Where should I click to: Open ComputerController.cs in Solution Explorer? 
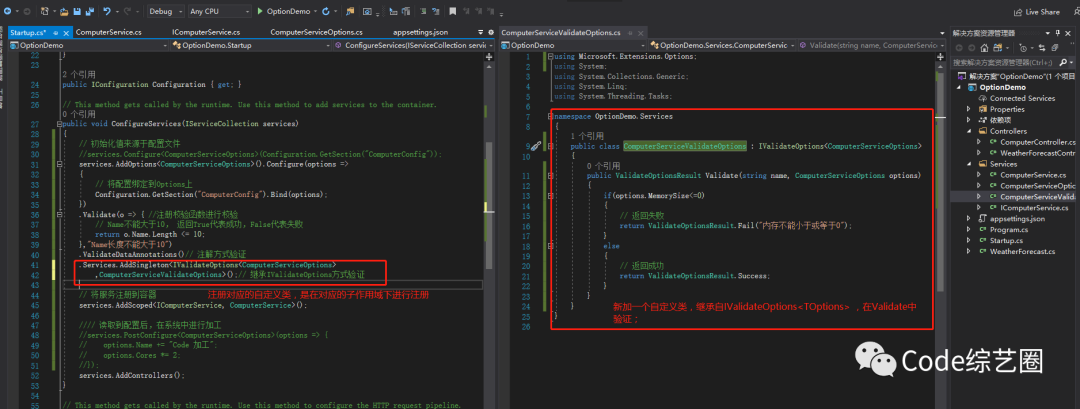coord(1037,142)
